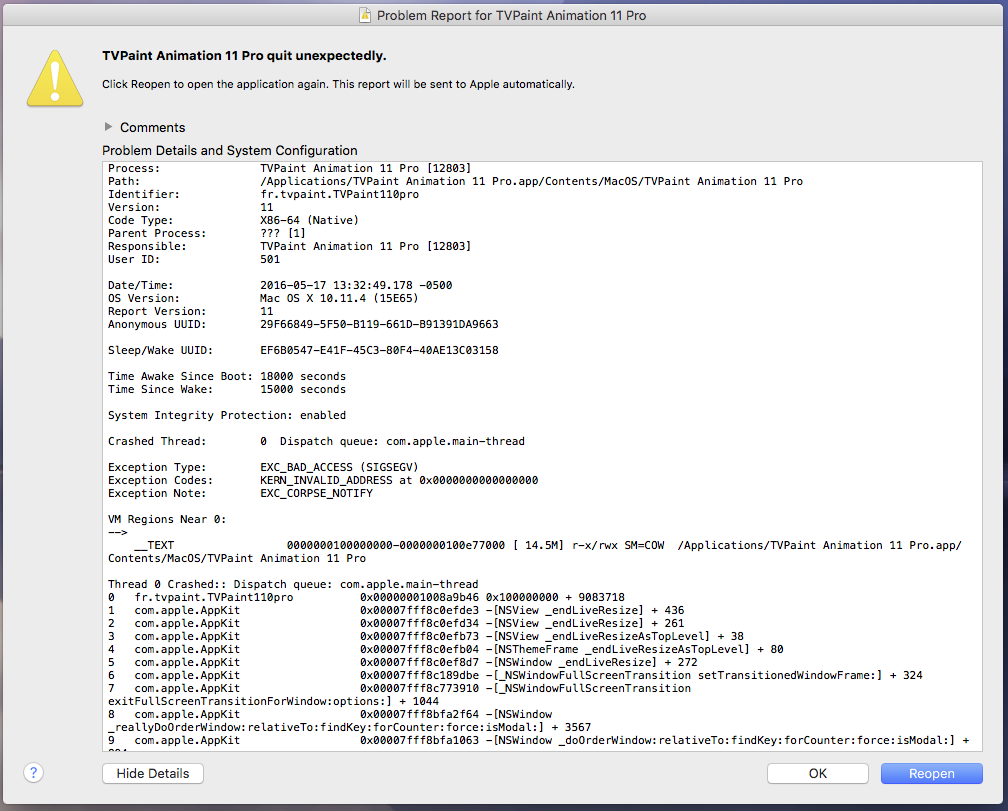Screen dimensions: 1008x811
Task: Select the Identifier value "fr.tvpaint.TVPaint110pro"
Action: (x=339, y=194)
